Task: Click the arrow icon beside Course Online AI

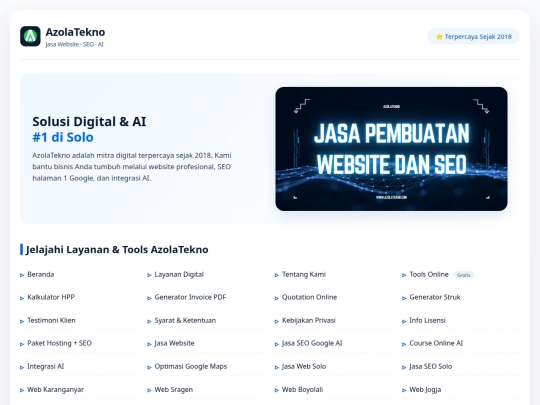Action: pyautogui.click(x=404, y=344)
